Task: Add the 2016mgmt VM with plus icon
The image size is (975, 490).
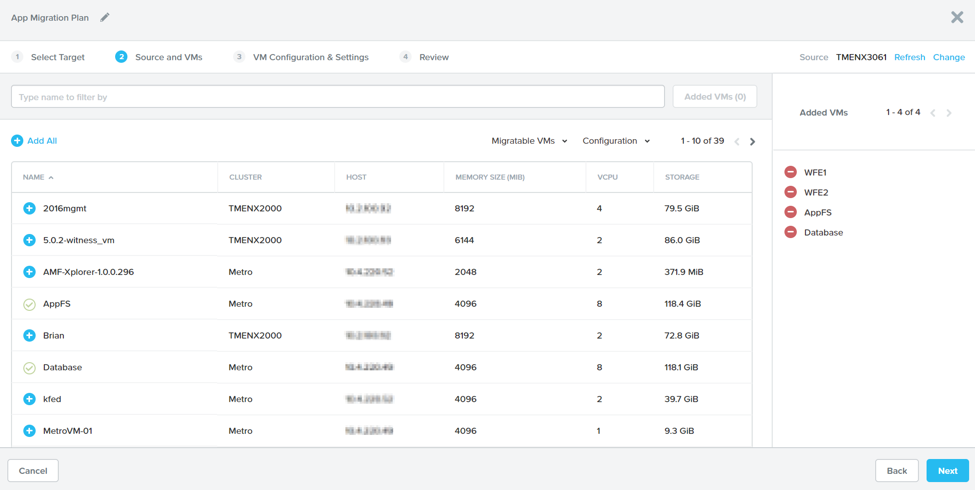Action: click(x=29, y=209)
